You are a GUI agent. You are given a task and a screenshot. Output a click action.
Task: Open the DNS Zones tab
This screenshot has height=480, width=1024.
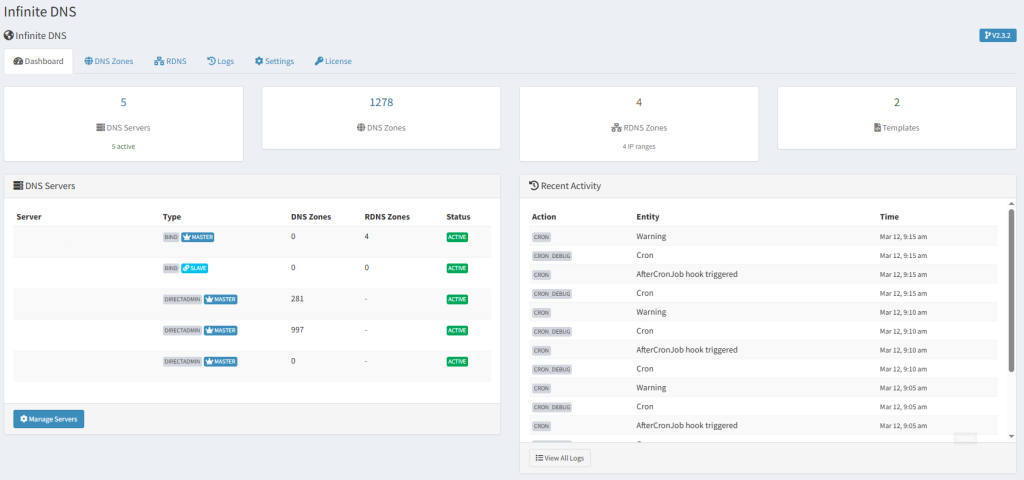(x=108, y=61)
